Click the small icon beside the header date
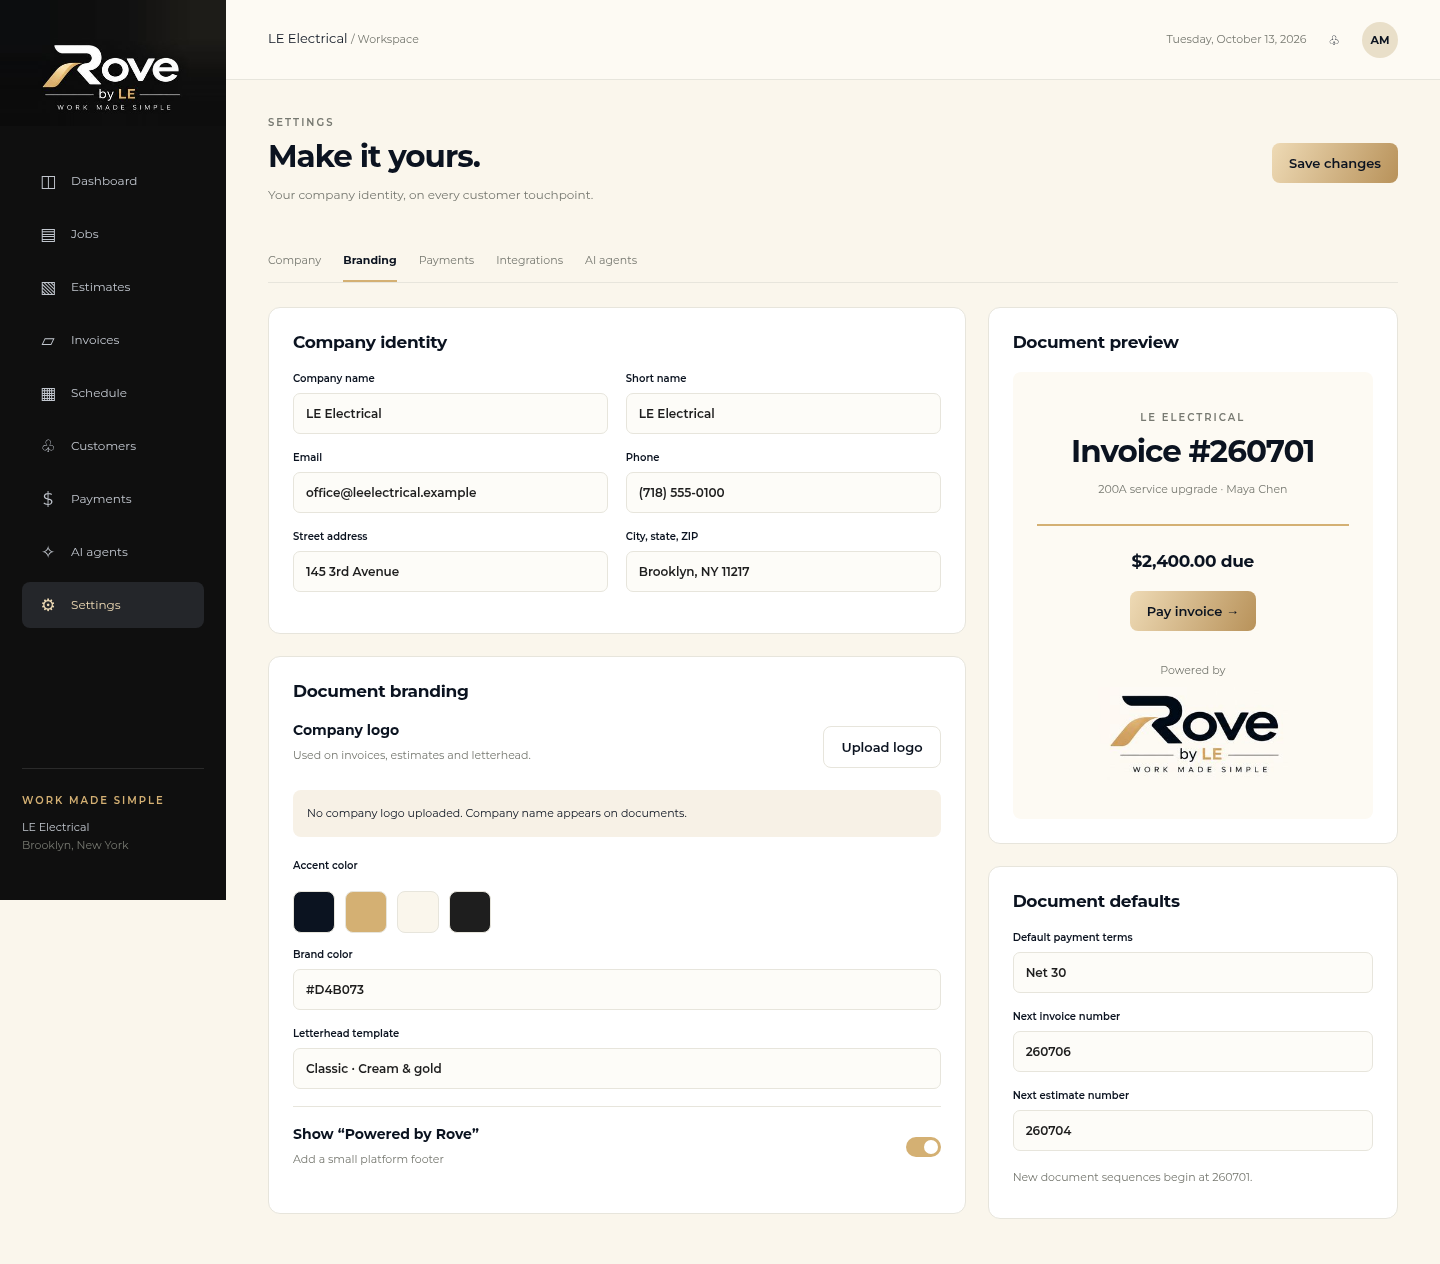The image size is (1440, 1264). [x=1334, y=40]
